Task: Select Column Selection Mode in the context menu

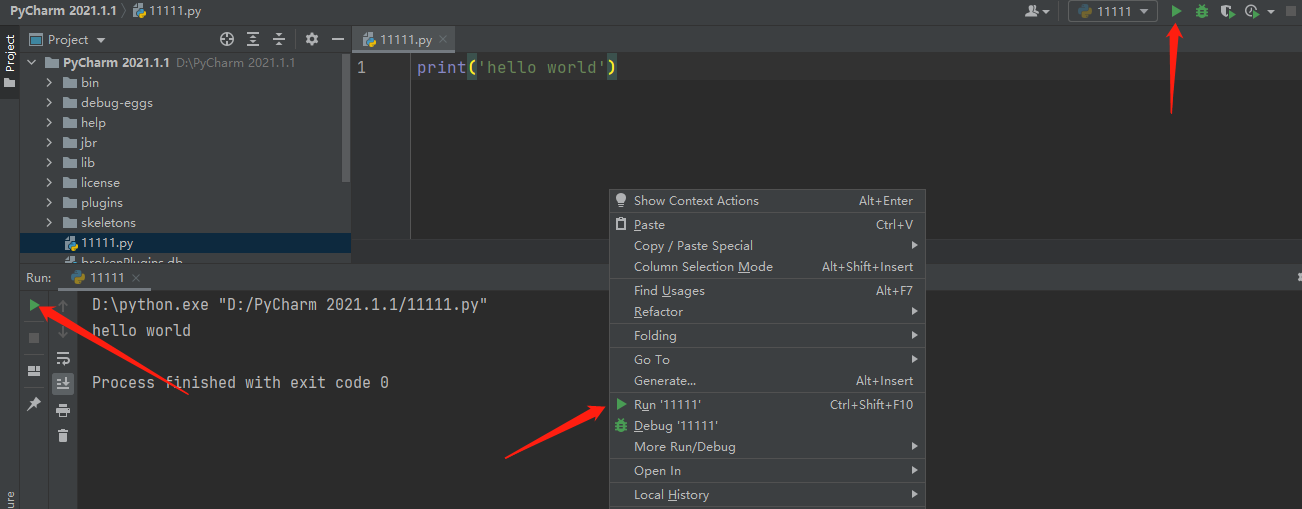Action: (768, 267)
